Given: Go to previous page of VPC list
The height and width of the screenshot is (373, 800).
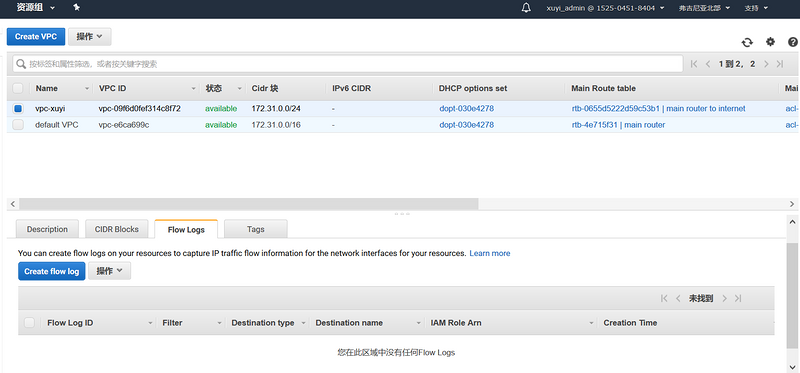Looking at the screenshot, I should pyautogui.click(x=708, y=64).
